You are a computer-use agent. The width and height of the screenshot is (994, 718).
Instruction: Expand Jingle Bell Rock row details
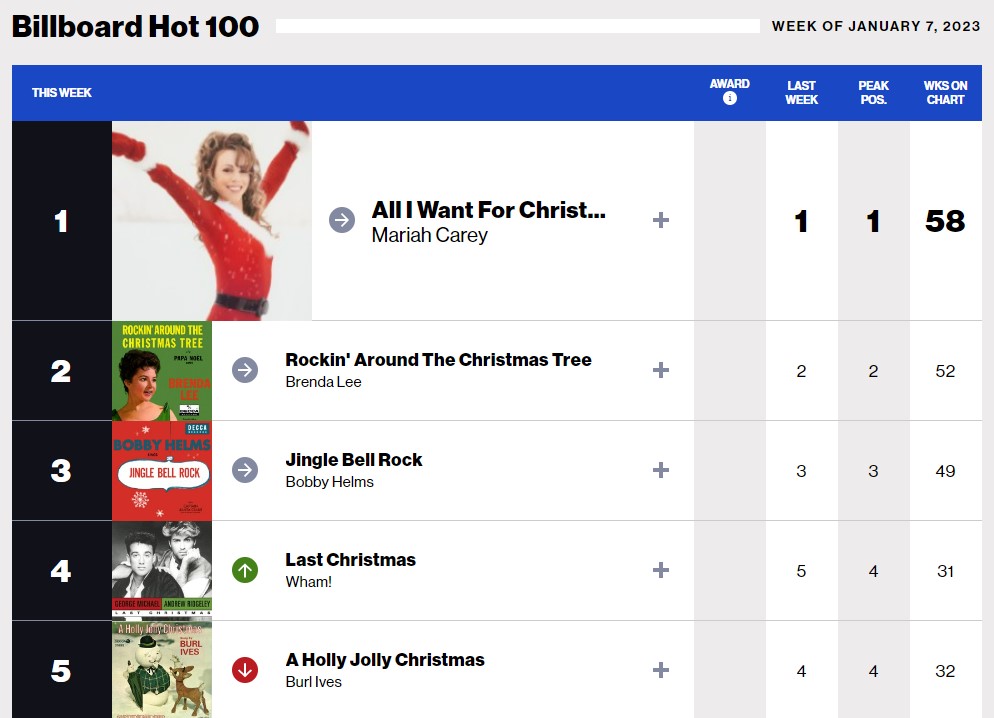click(x=661, y=470)
